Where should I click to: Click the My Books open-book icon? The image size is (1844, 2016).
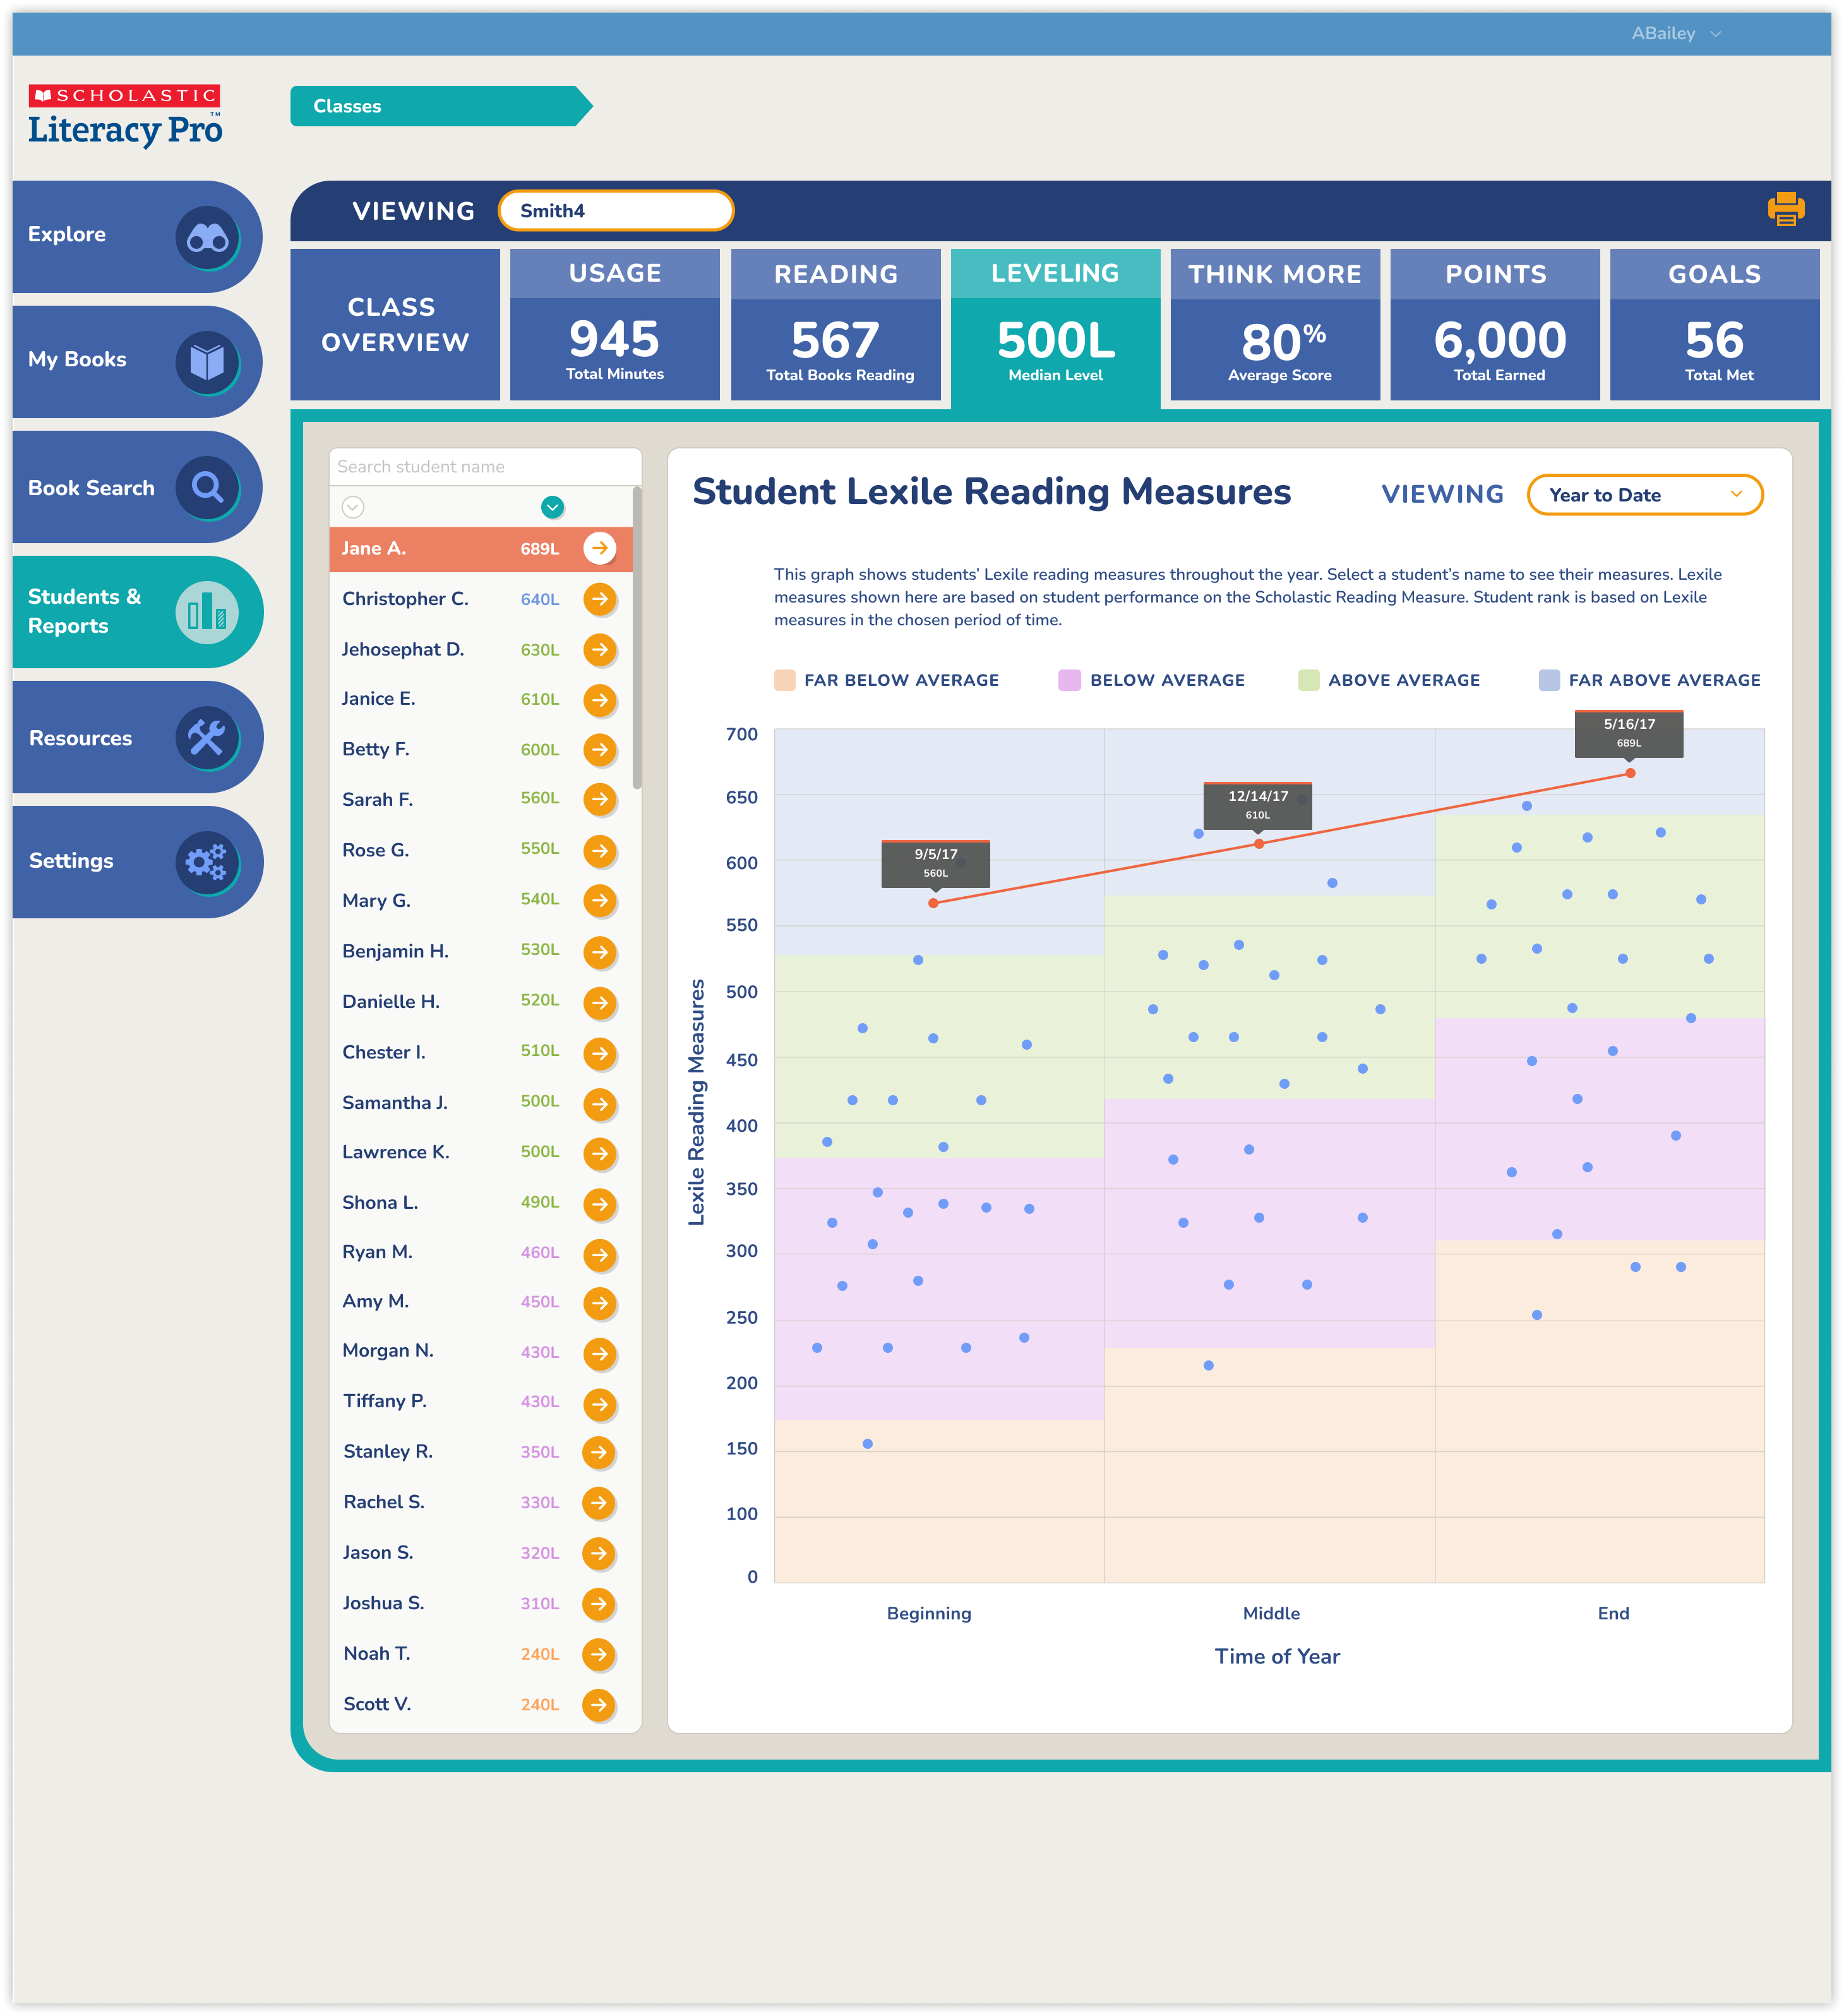(208, 361)
